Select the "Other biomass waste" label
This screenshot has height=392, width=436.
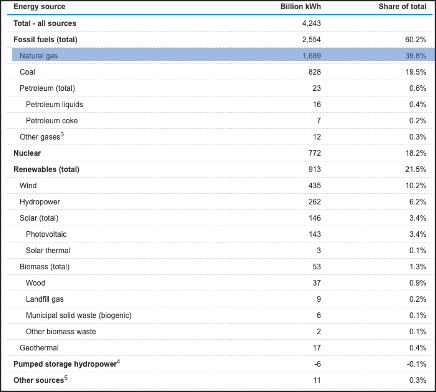[x=61, y=332]
